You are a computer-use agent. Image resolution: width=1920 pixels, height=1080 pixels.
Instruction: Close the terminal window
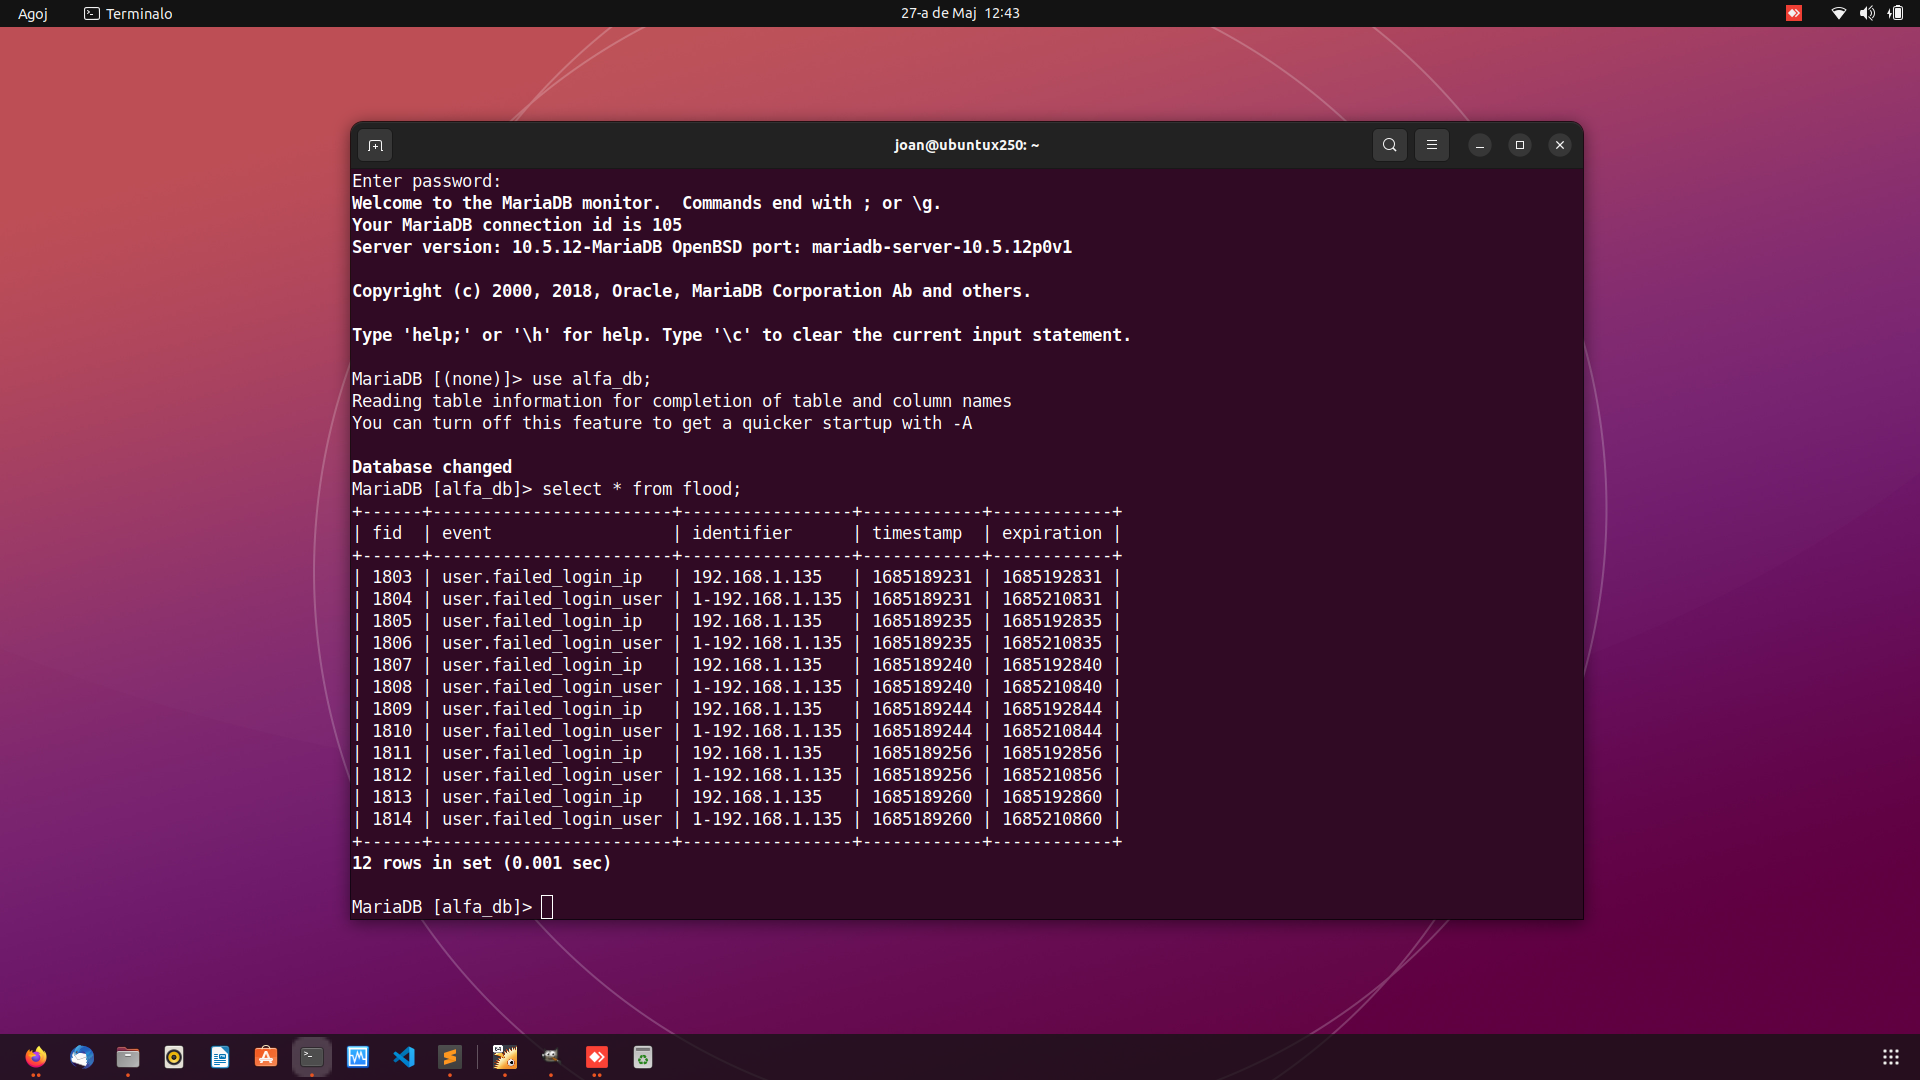coord(1560,146)
